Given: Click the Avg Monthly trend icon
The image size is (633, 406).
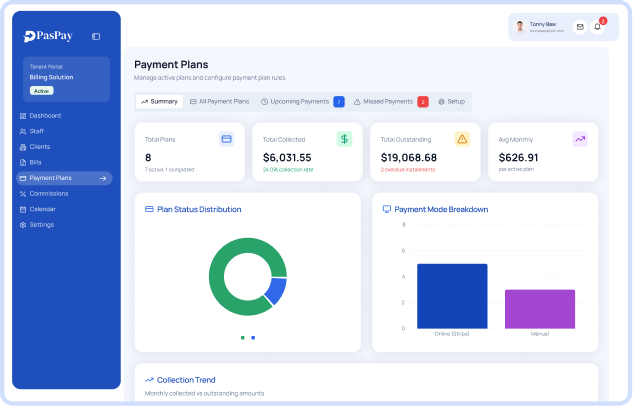Looking at the screenshot, I should (580, 139).
